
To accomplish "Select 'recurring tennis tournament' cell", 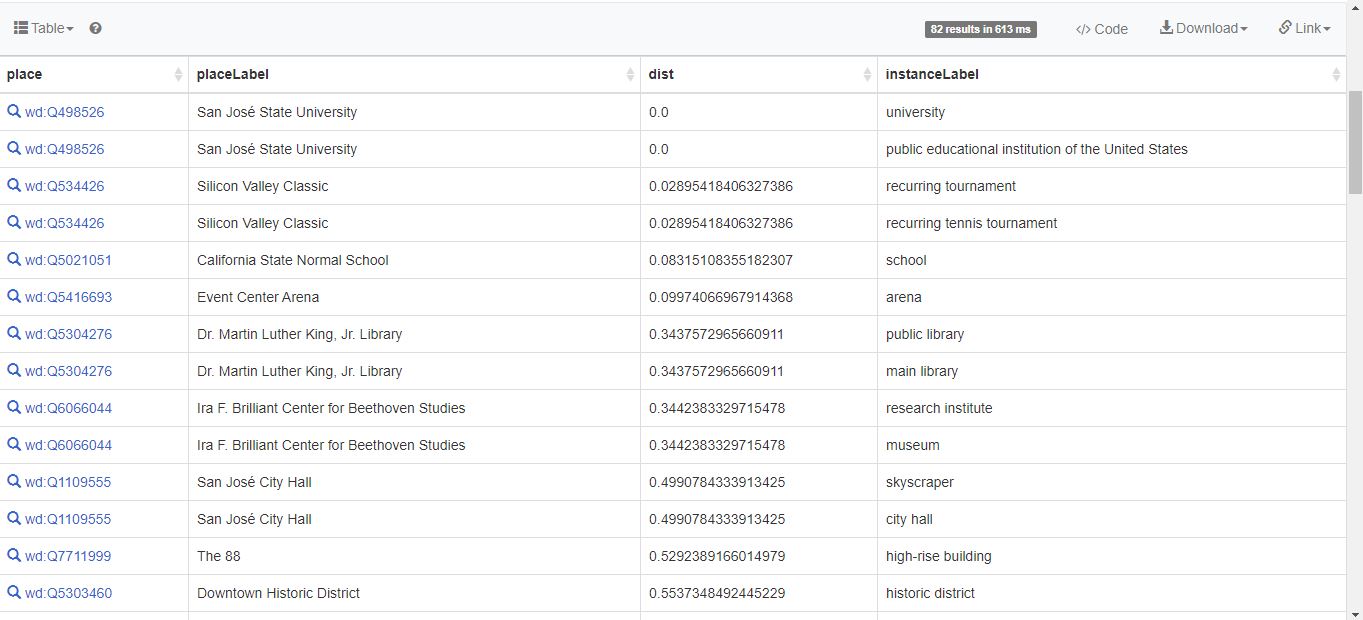I will click(1111, 223).
